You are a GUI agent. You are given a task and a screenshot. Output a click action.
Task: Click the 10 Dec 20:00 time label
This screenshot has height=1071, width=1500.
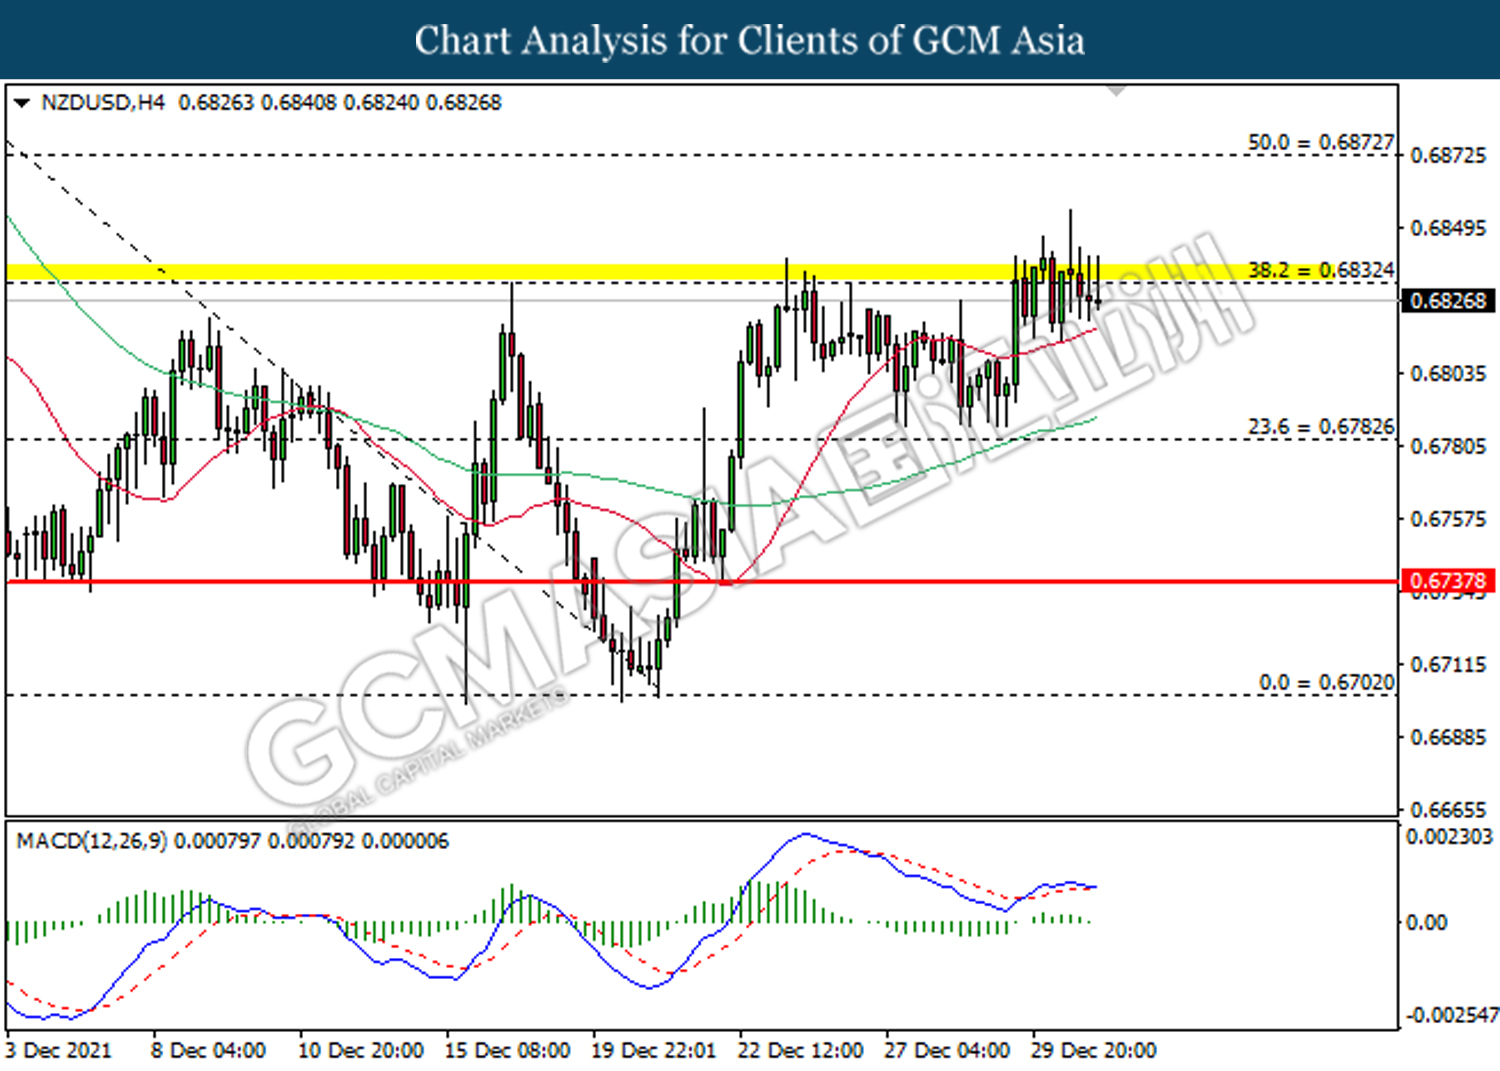[x=360, y=1050]
